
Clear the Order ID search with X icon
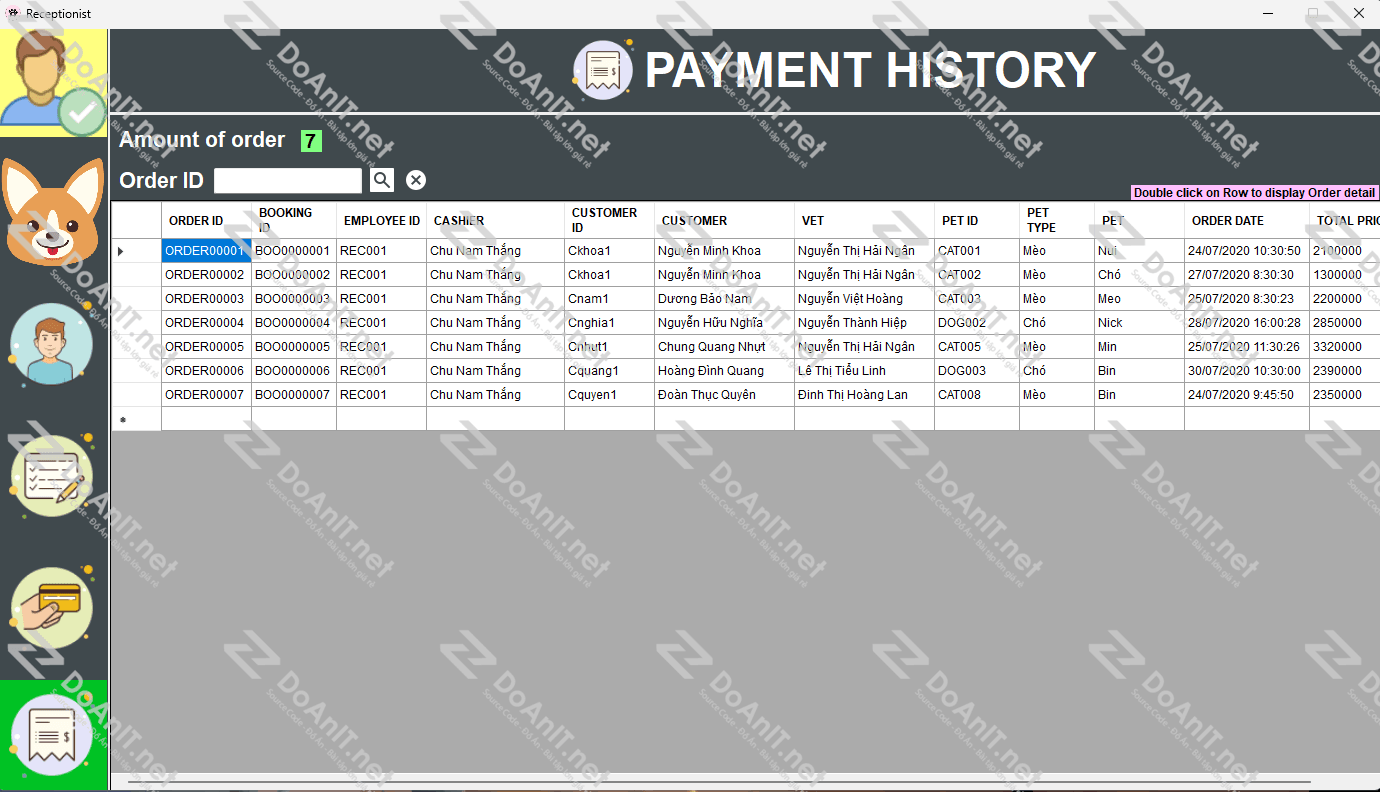click(x=416, y=180)
